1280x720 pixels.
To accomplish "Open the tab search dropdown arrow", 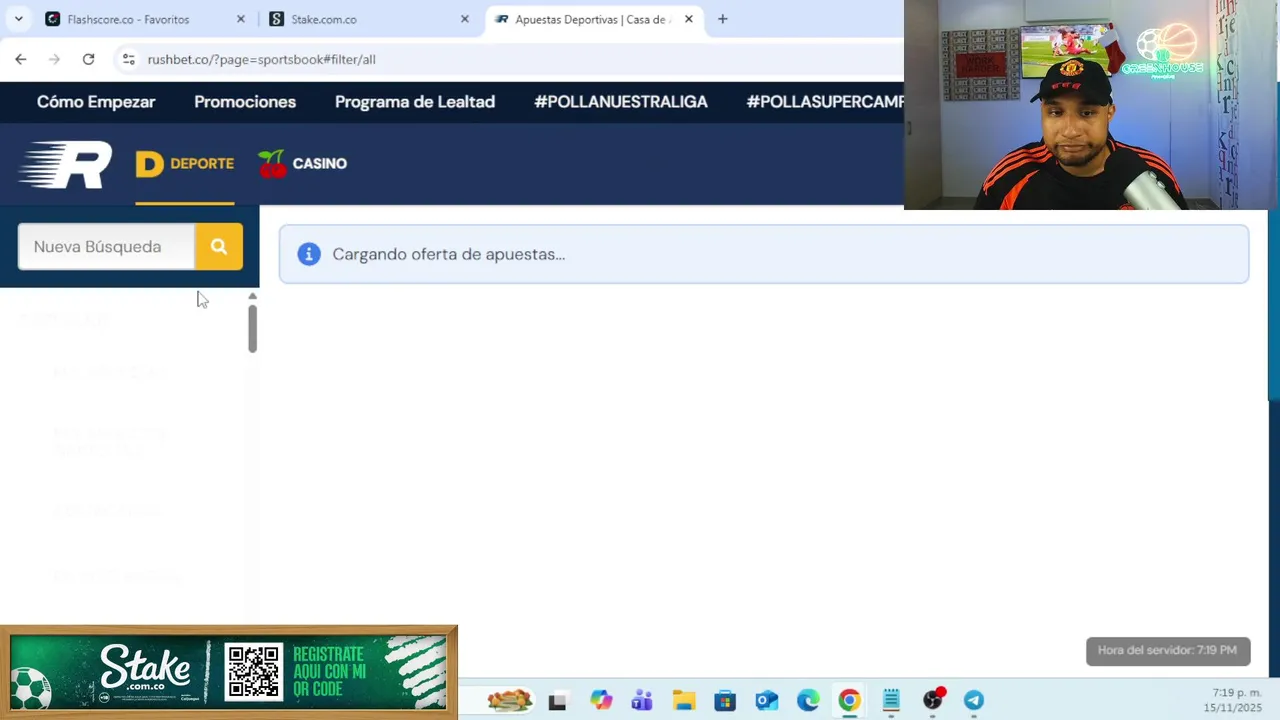I will pyautogui.click(x=18, y=19).
